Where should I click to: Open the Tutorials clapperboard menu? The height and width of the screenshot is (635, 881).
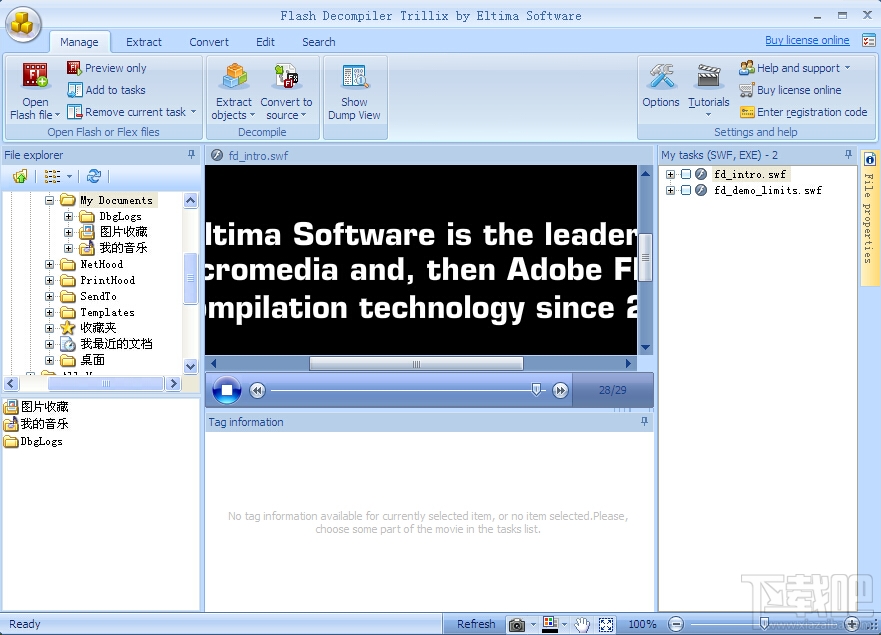709,89
